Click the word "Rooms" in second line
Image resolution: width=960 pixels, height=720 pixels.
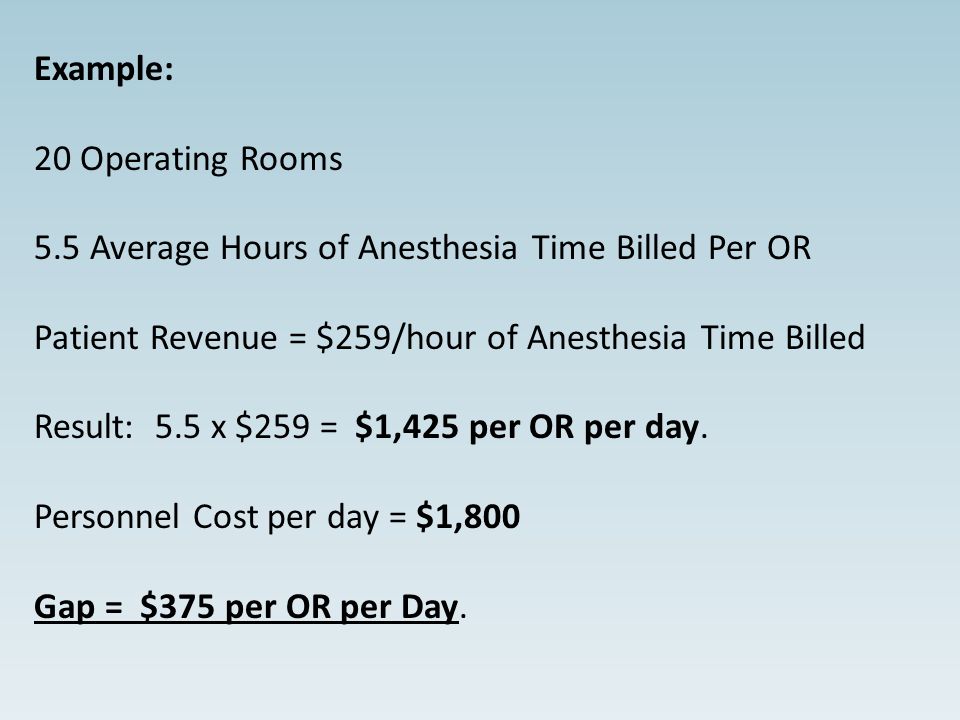291,159
